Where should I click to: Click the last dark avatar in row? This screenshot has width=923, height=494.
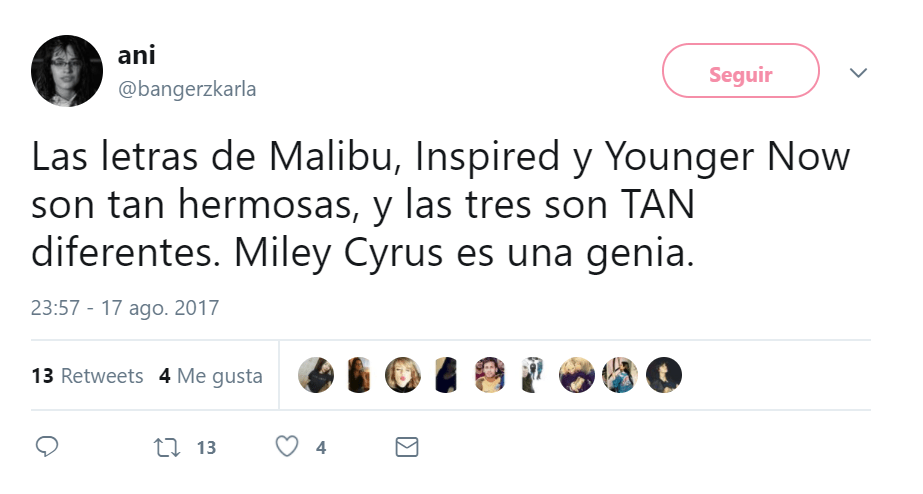coord(664,375)
